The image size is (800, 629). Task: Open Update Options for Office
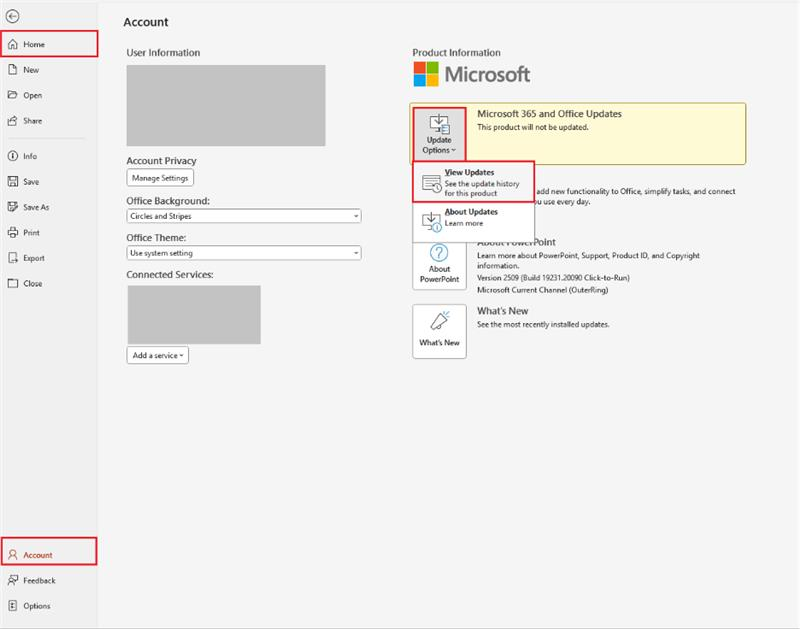coord(440,132)
